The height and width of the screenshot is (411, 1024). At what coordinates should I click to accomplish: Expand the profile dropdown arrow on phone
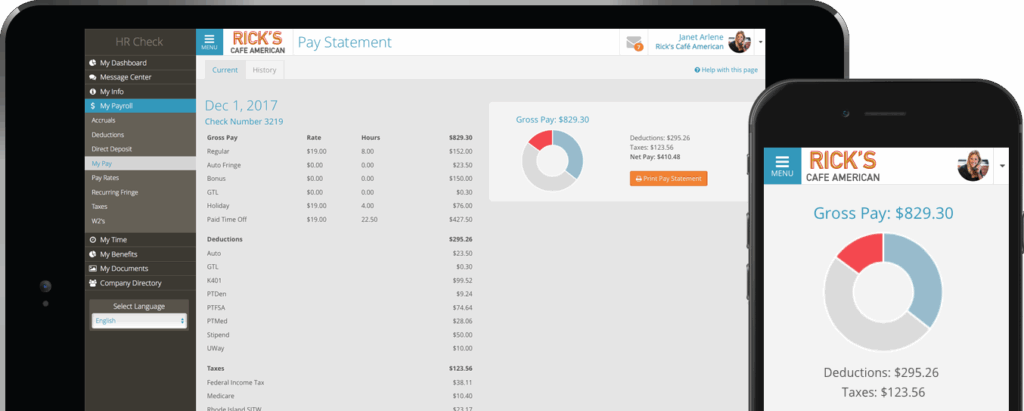1002,165
